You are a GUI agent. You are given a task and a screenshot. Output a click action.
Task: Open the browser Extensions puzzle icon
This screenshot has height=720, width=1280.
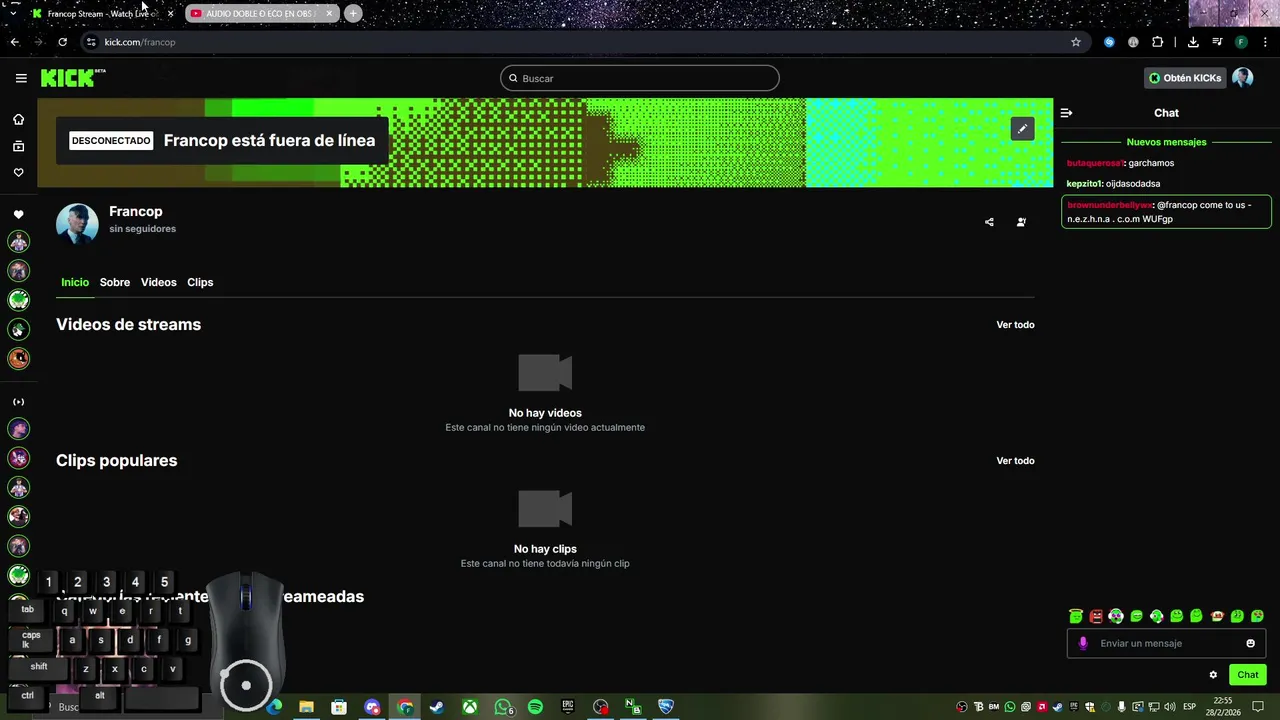pyautogui.click(x=1158, y=42)
